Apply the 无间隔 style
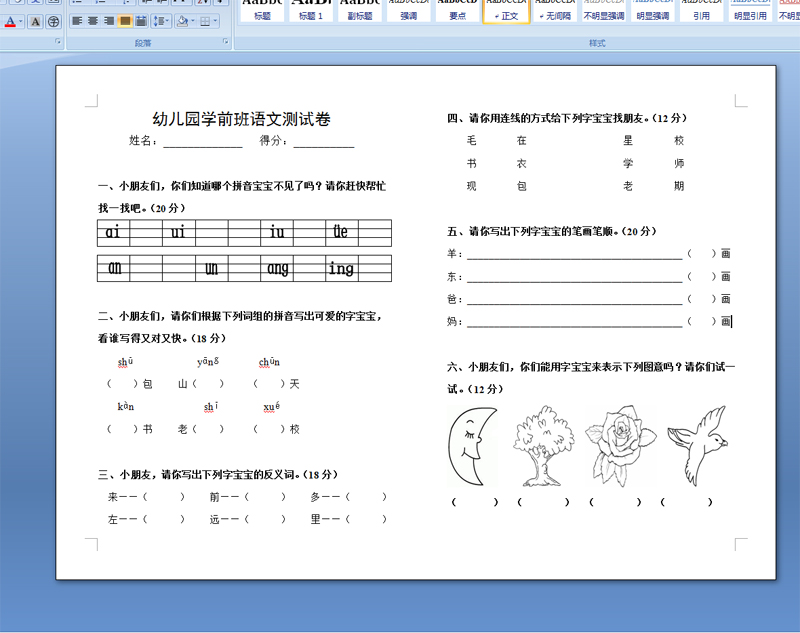 click(x=556, y=11)
